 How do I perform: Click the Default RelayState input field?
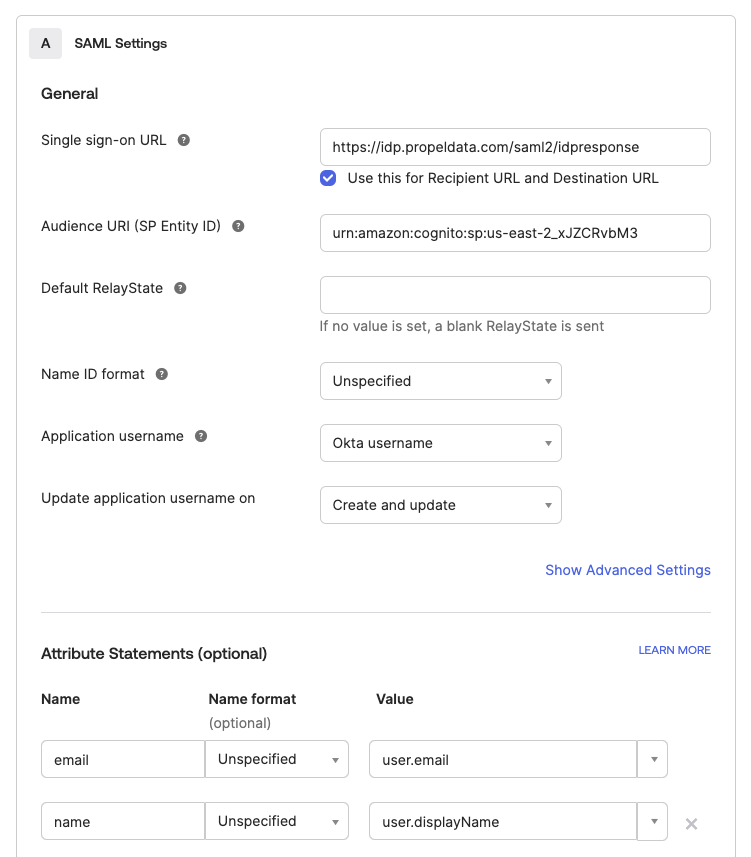pos(515,294)
